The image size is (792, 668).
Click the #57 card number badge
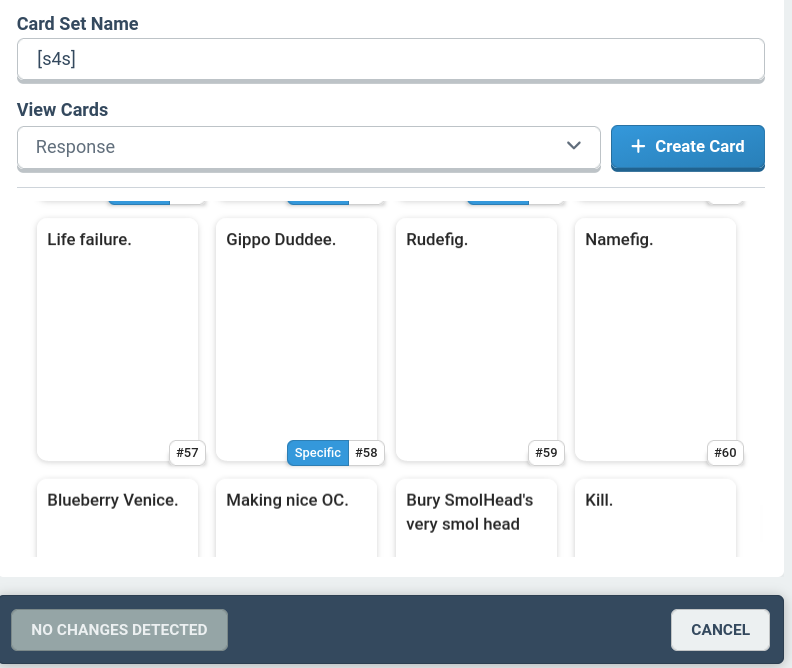[x=187, y=452]
